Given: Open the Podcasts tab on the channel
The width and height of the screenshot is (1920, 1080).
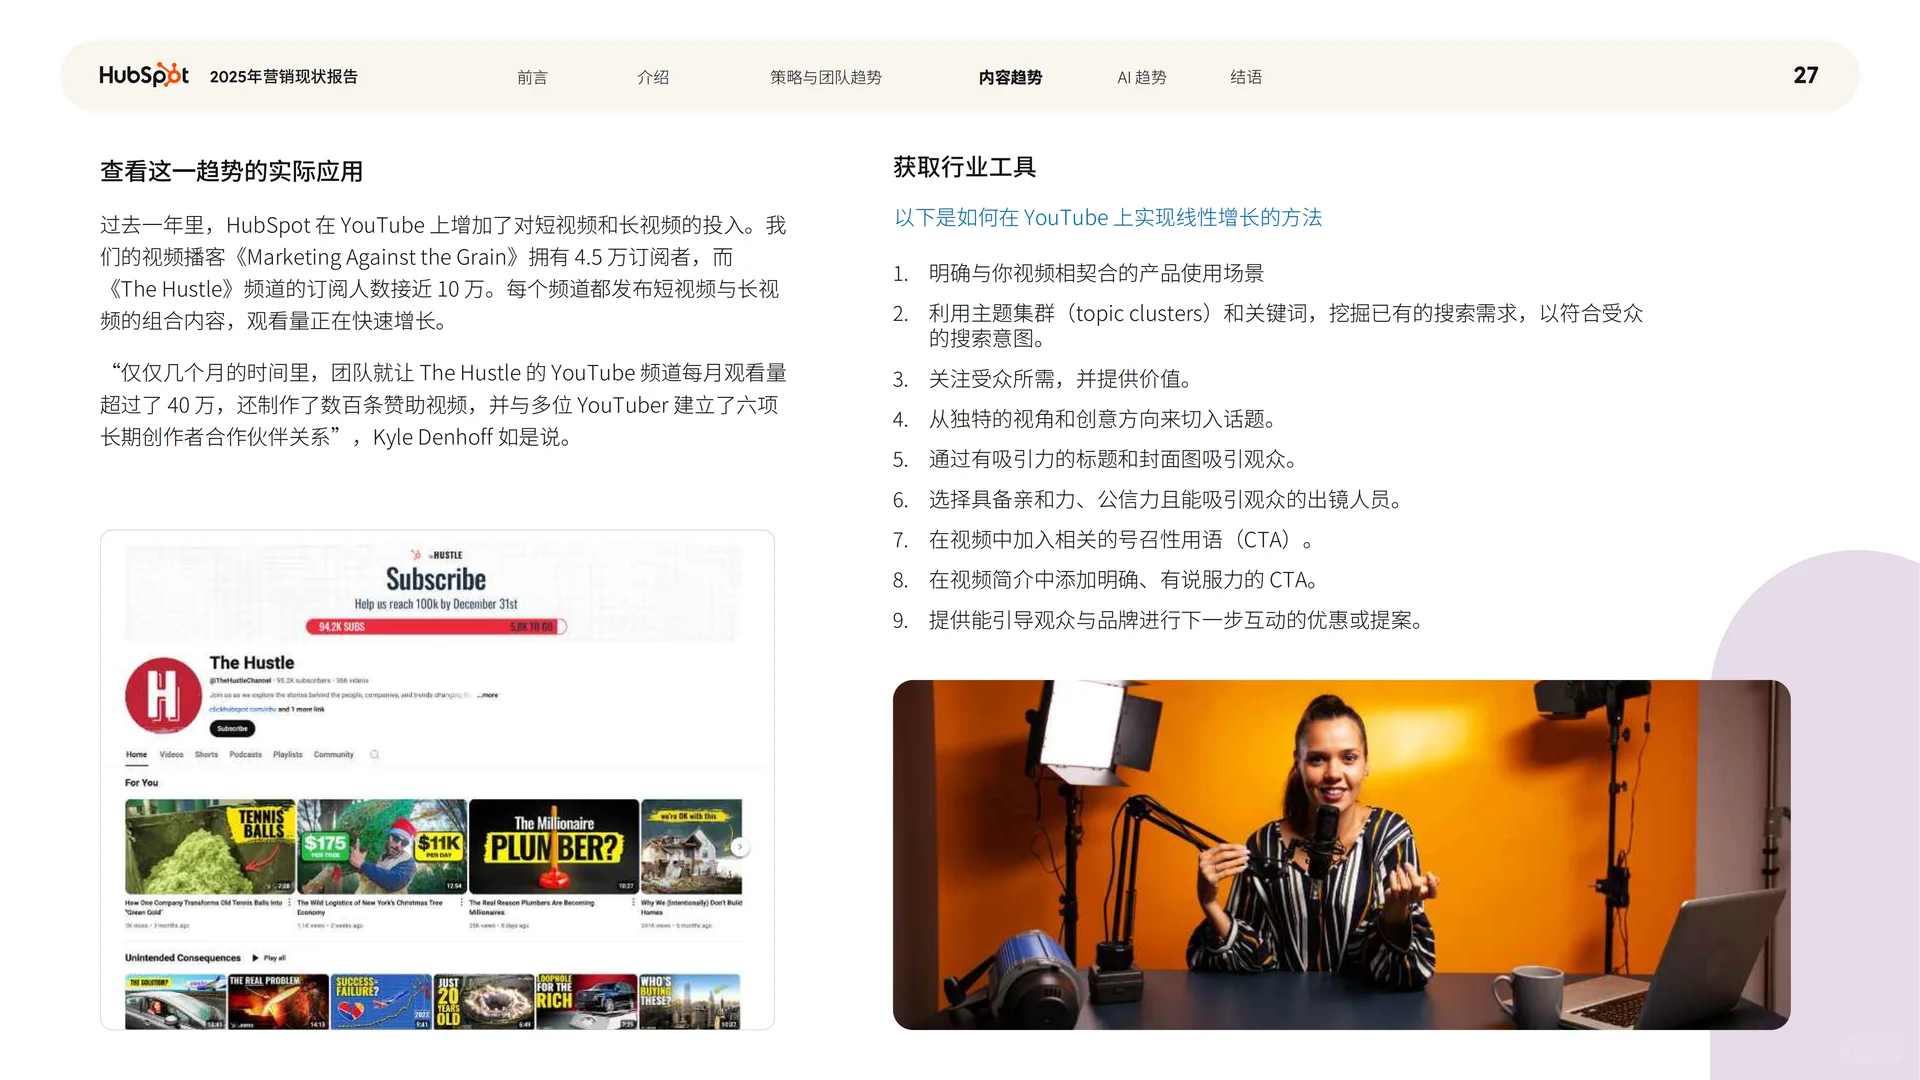Looking at the screenshot, I should (x=245, y=755).
